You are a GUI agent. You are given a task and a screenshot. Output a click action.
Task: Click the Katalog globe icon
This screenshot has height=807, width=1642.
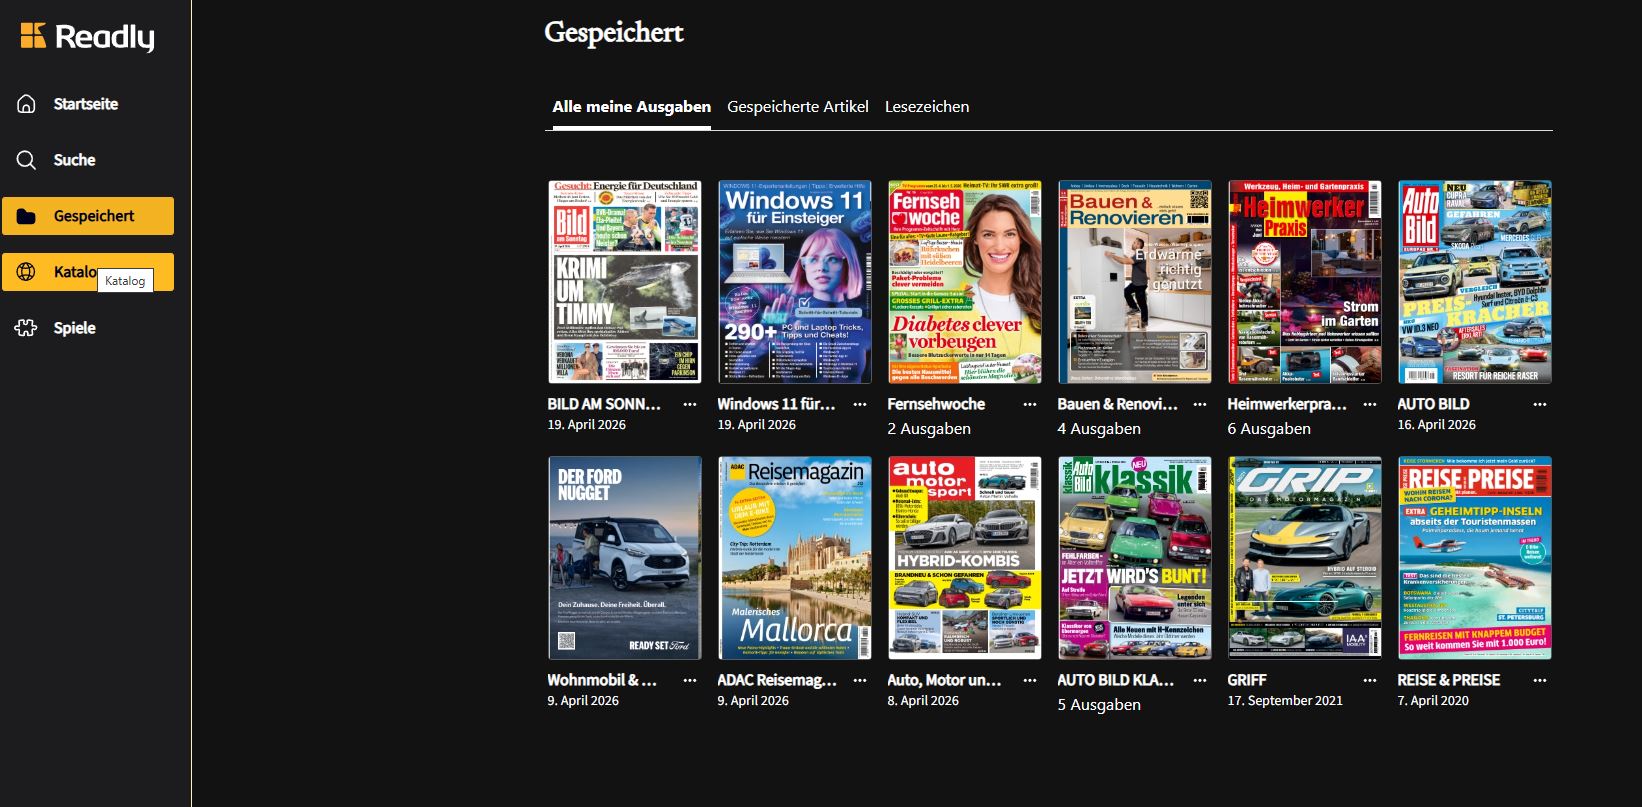point(27,272)
